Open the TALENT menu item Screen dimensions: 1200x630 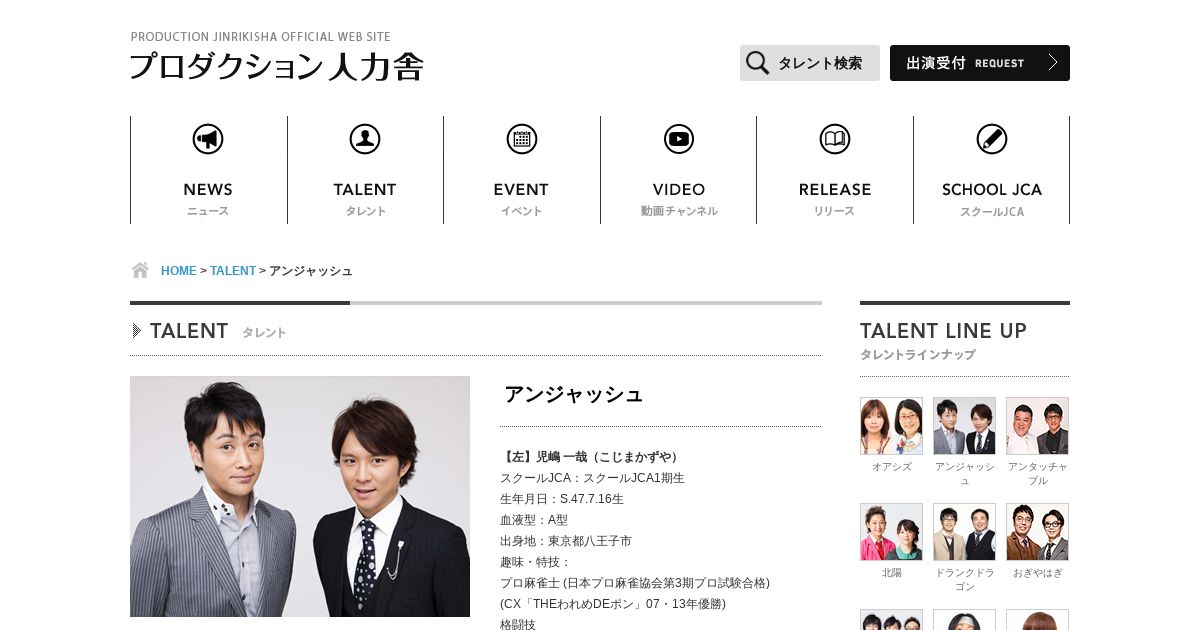[x=365, y=170]
